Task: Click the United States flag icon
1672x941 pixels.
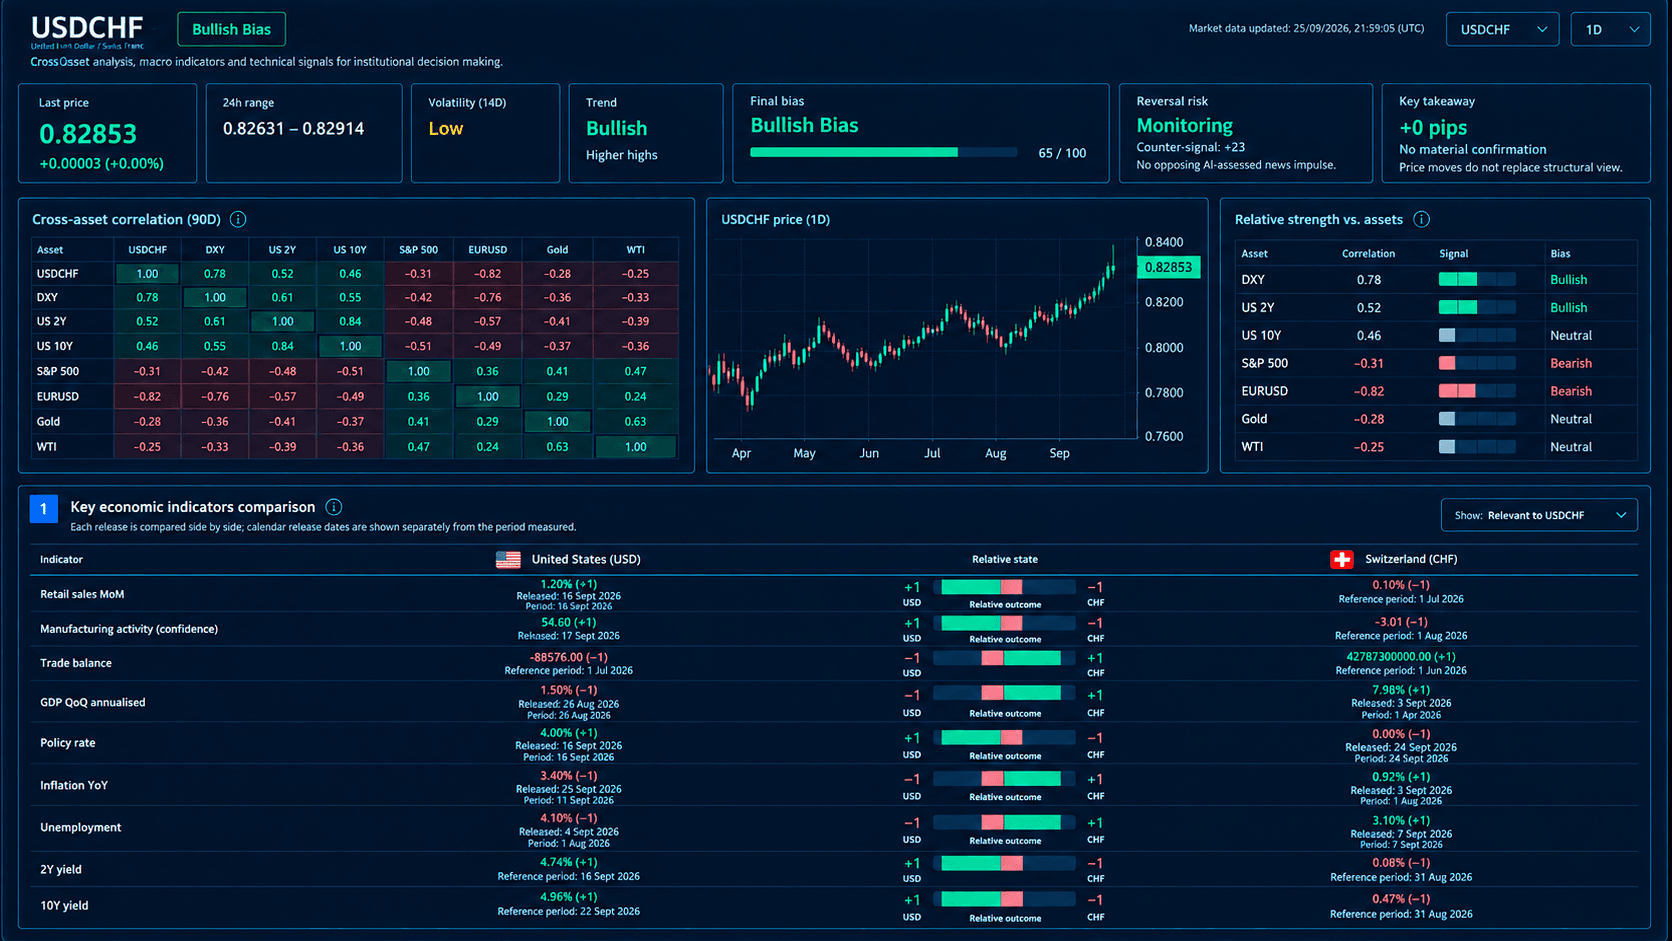Action: (x=508, y=559)
